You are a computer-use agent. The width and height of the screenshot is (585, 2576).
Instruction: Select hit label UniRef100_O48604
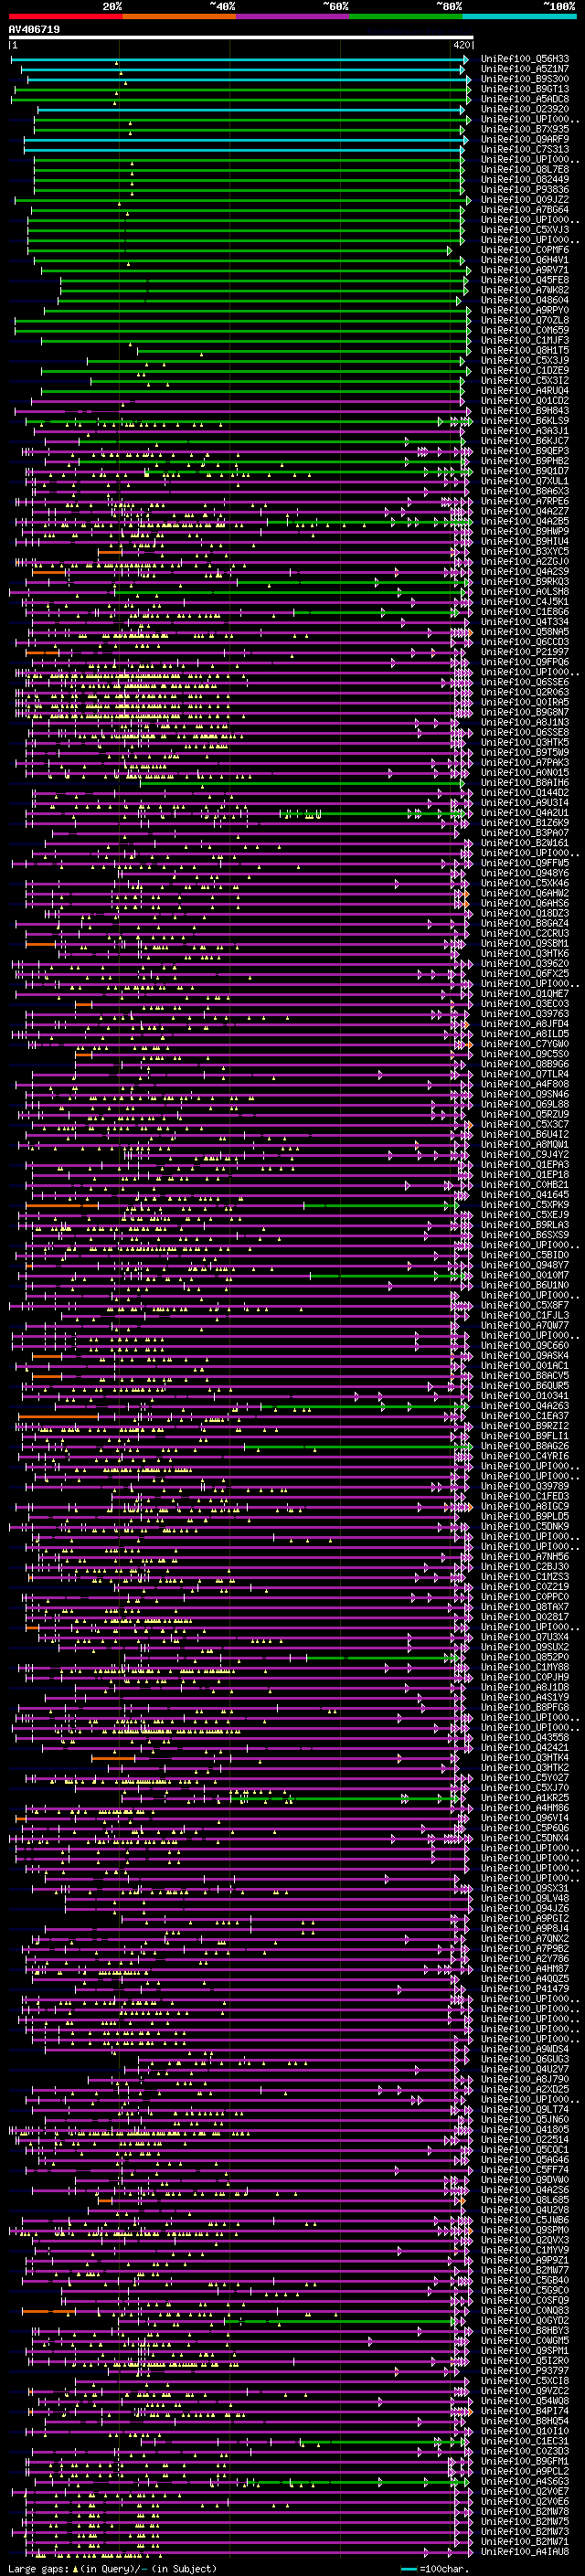(525, 300)
